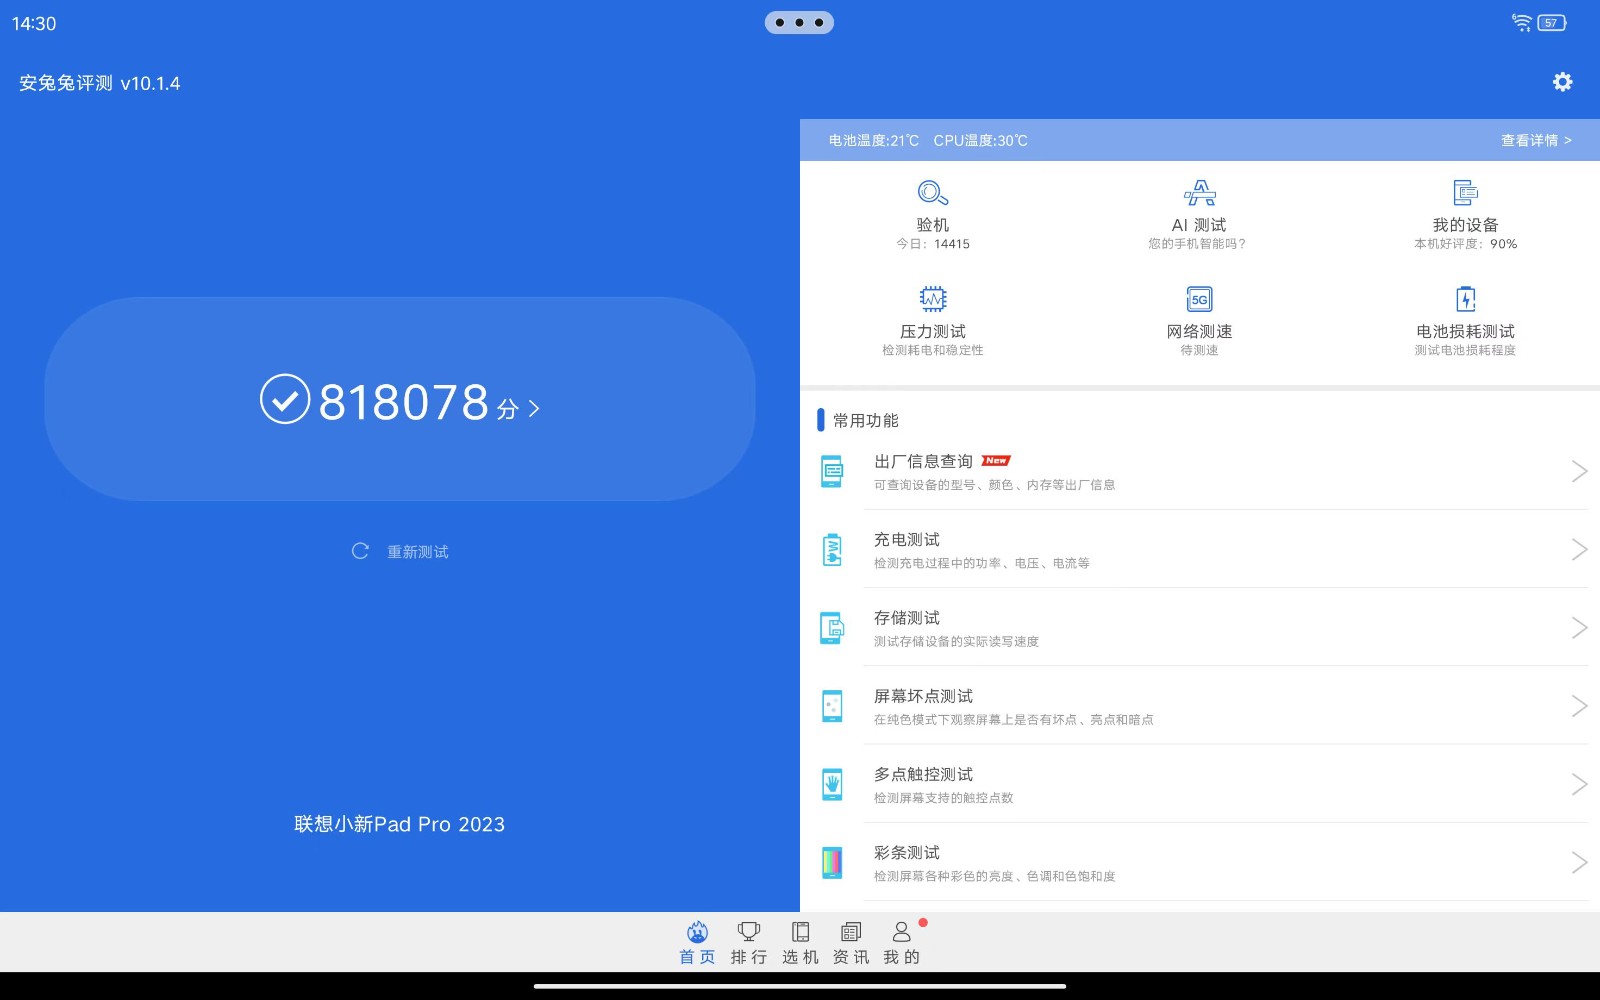This screenshot has height=1000, width=1600.
Task: Click the 重新测试 refresh icon
Action: (x=360, y=551)
